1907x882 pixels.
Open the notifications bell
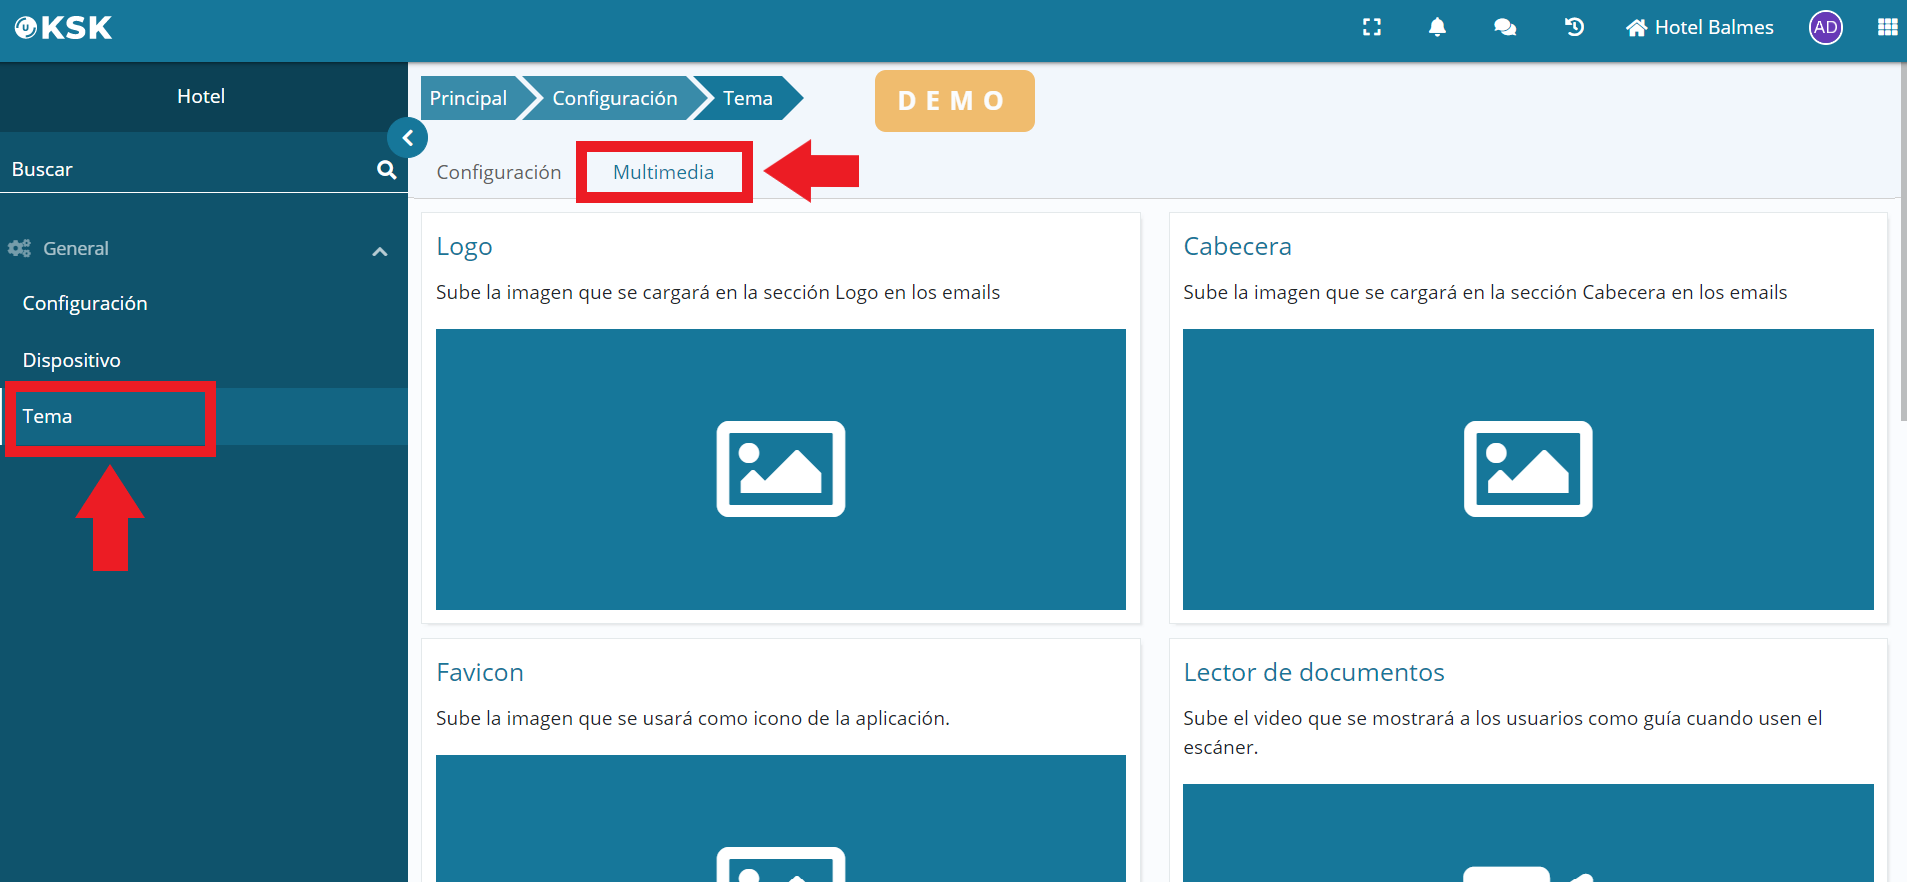click(1437, 28)
